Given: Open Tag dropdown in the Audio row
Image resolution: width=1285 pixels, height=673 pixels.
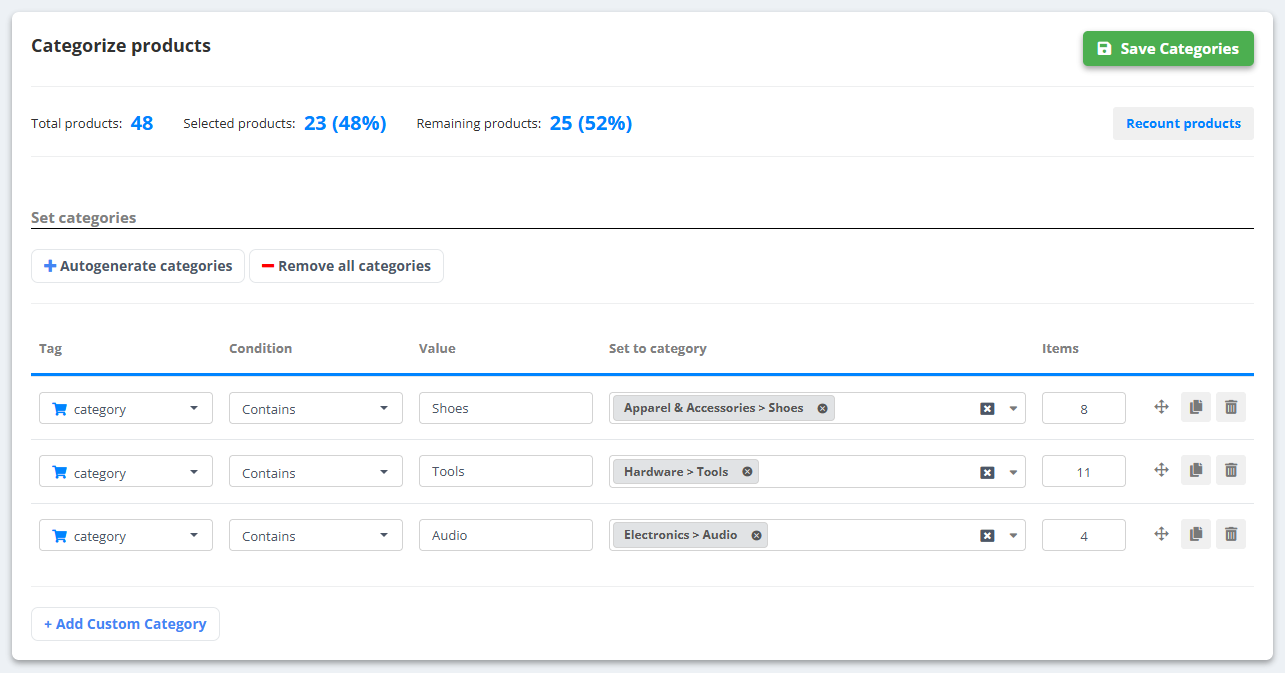Looking at the screenshot, I should coord(126,535).
